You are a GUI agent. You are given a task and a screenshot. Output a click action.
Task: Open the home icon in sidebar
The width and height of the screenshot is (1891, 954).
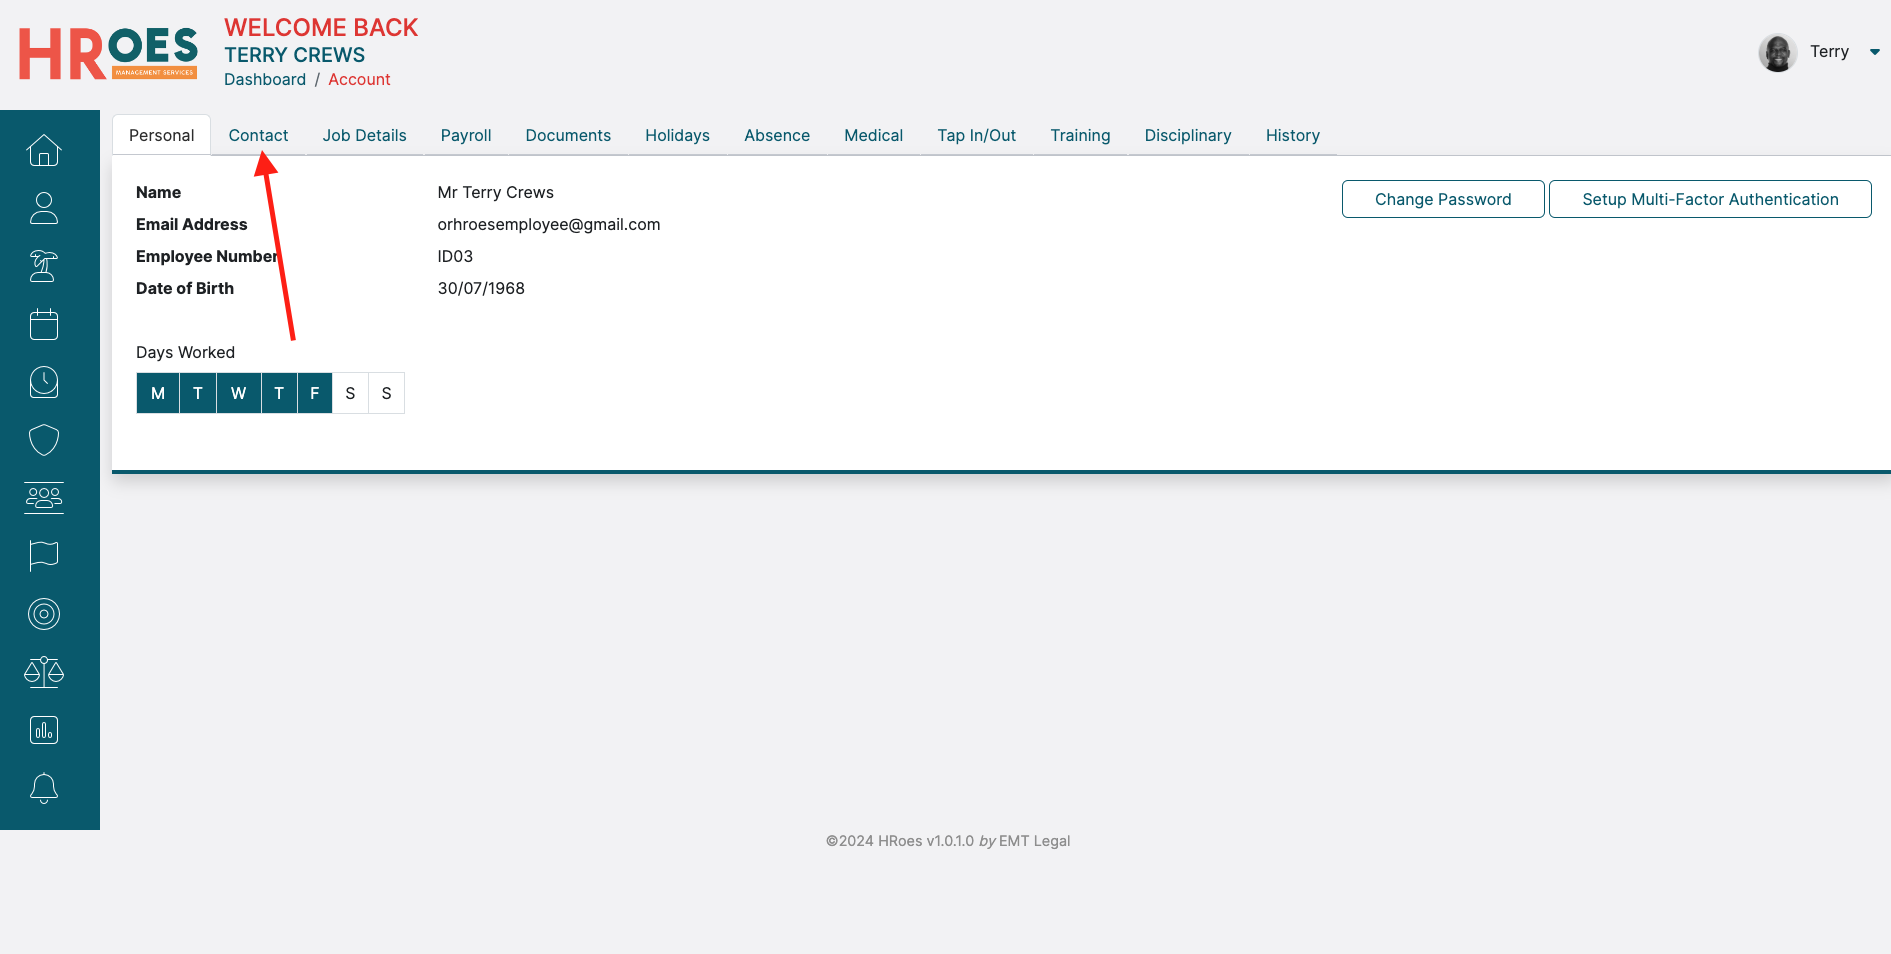pos(44,150)
